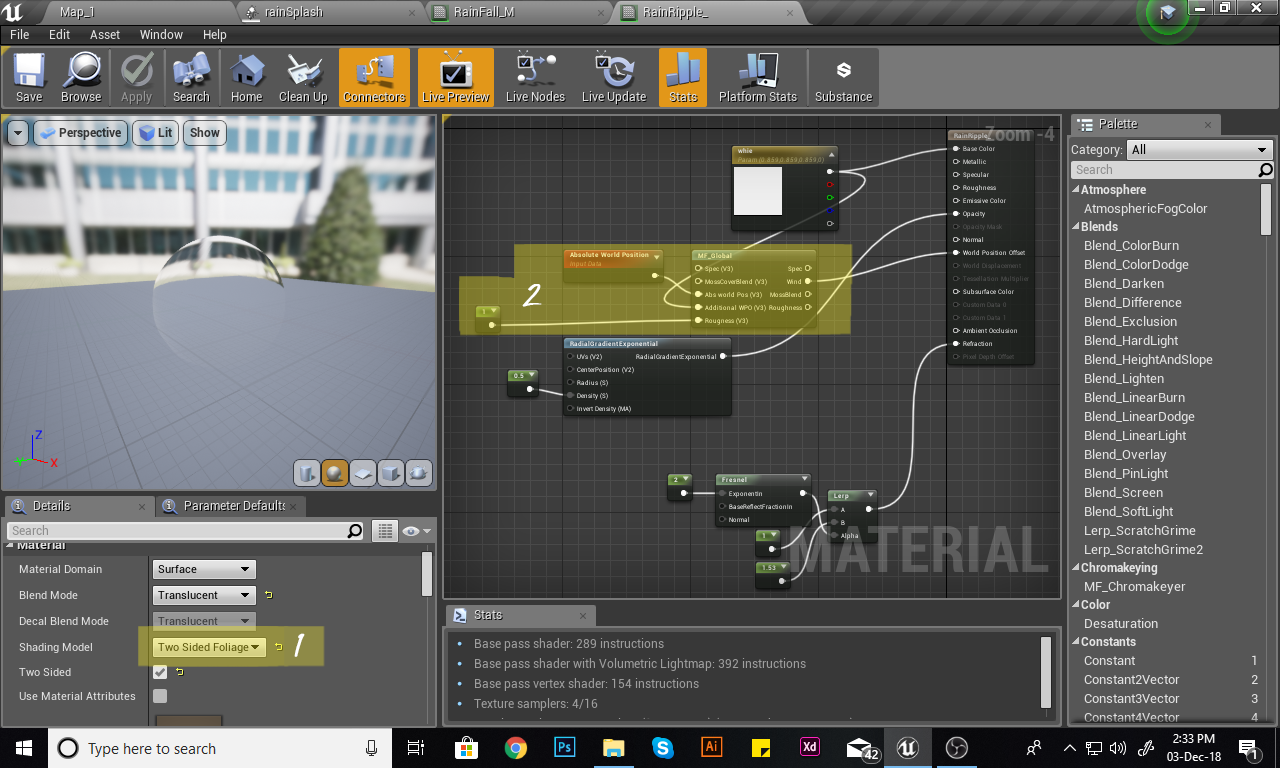Set preview mesh to sphere shape
Screen dimensions: 1280x768
[335, 472]
